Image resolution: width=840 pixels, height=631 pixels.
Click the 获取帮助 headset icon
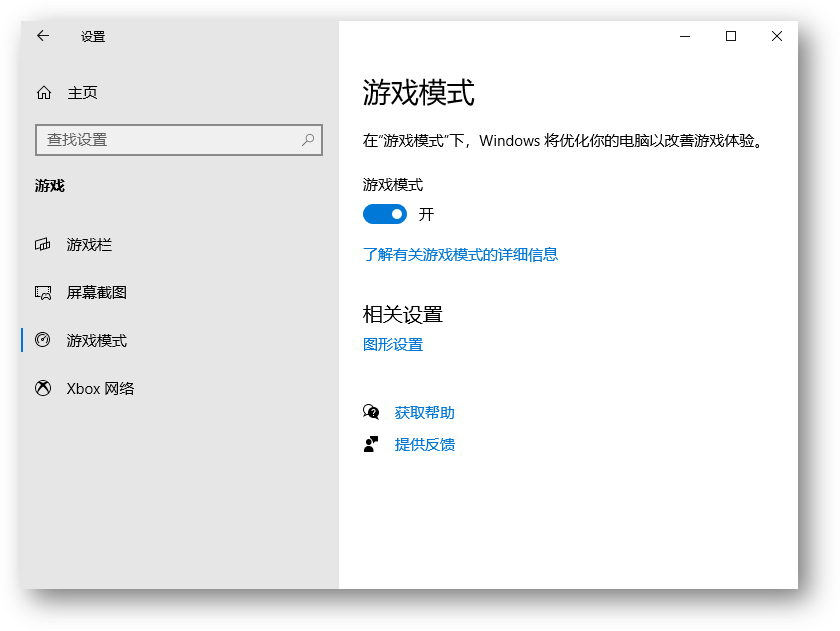pyautogui.click(x=371, y=412)
